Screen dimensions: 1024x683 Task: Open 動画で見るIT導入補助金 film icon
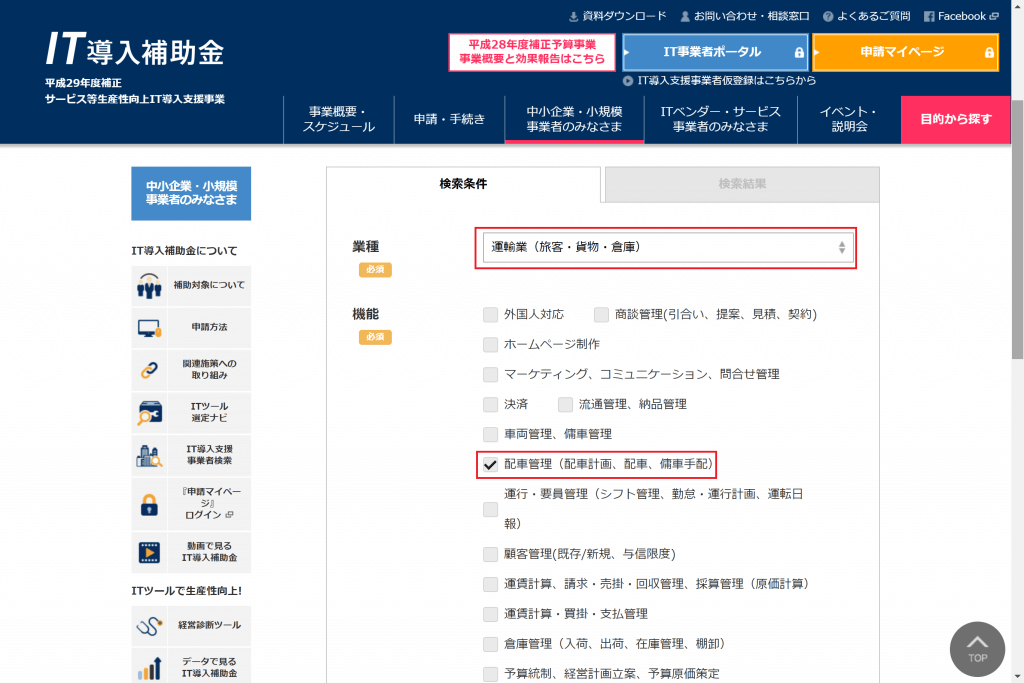click(x=149, y=551)
